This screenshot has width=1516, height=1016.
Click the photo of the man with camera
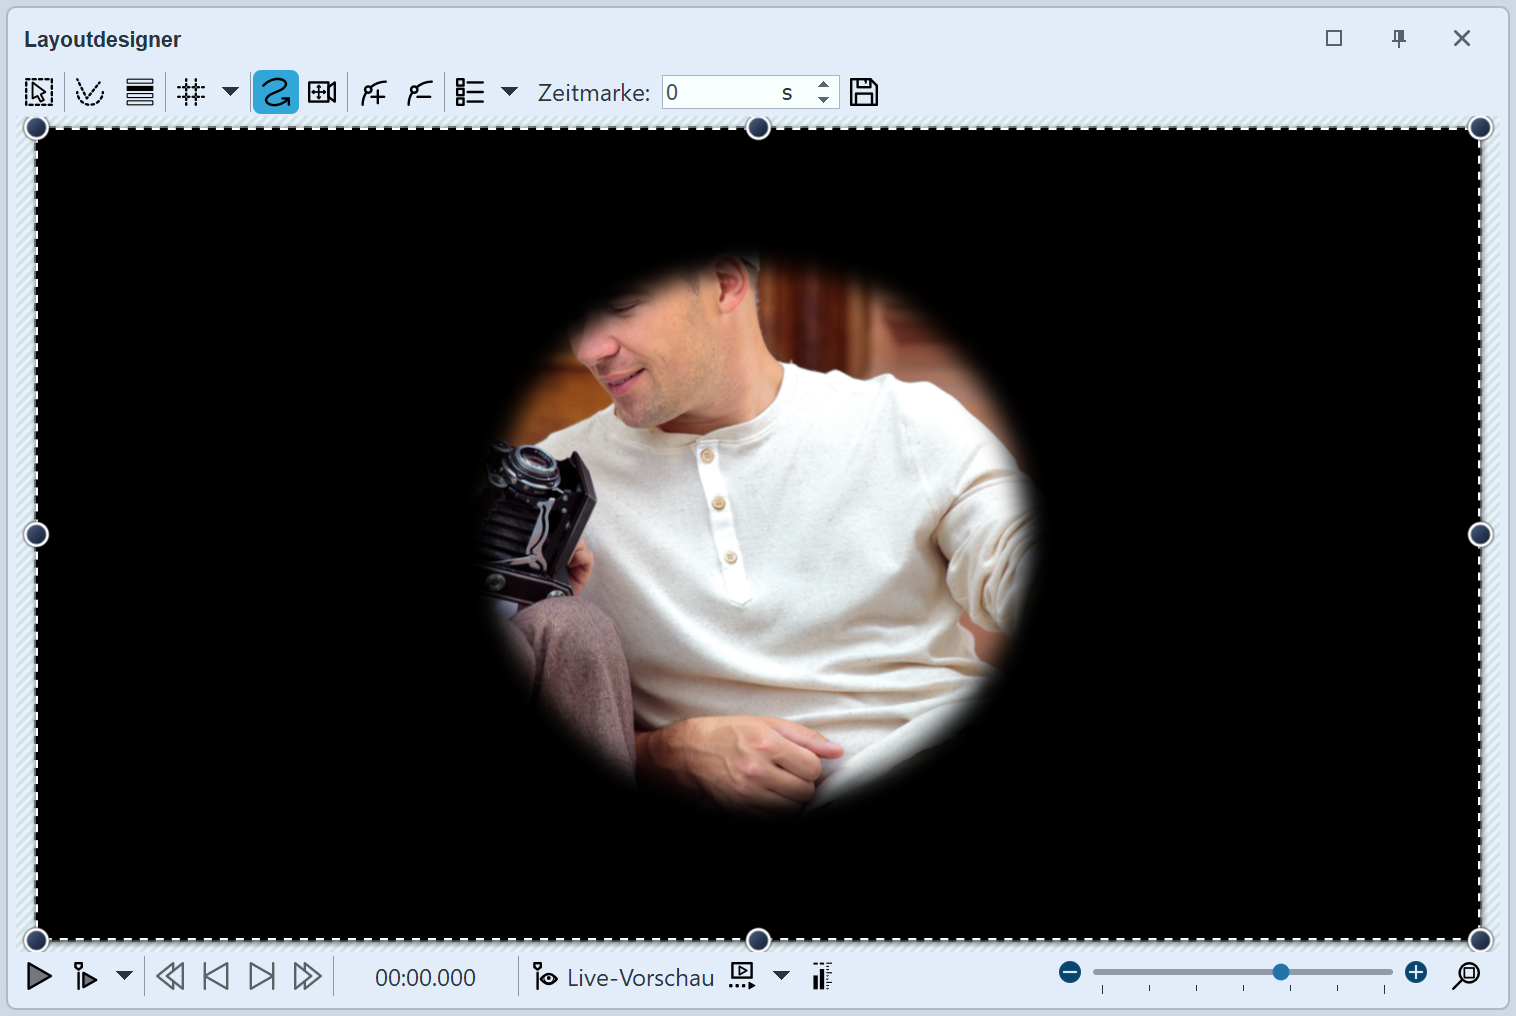click(x=760, y=535)
